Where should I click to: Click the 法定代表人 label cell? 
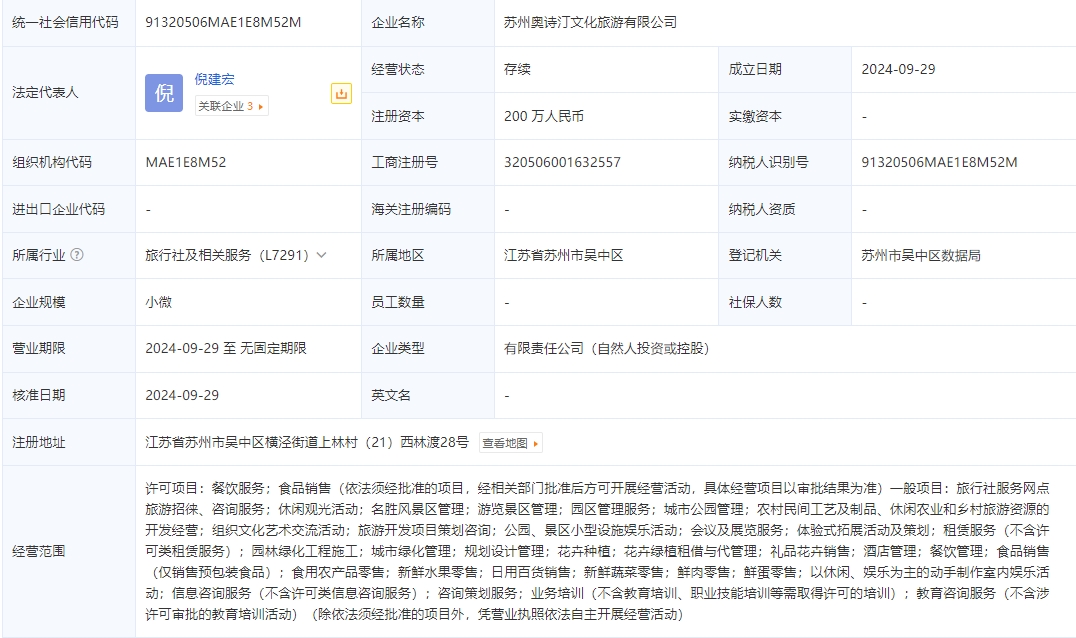(x=69, y=93)
